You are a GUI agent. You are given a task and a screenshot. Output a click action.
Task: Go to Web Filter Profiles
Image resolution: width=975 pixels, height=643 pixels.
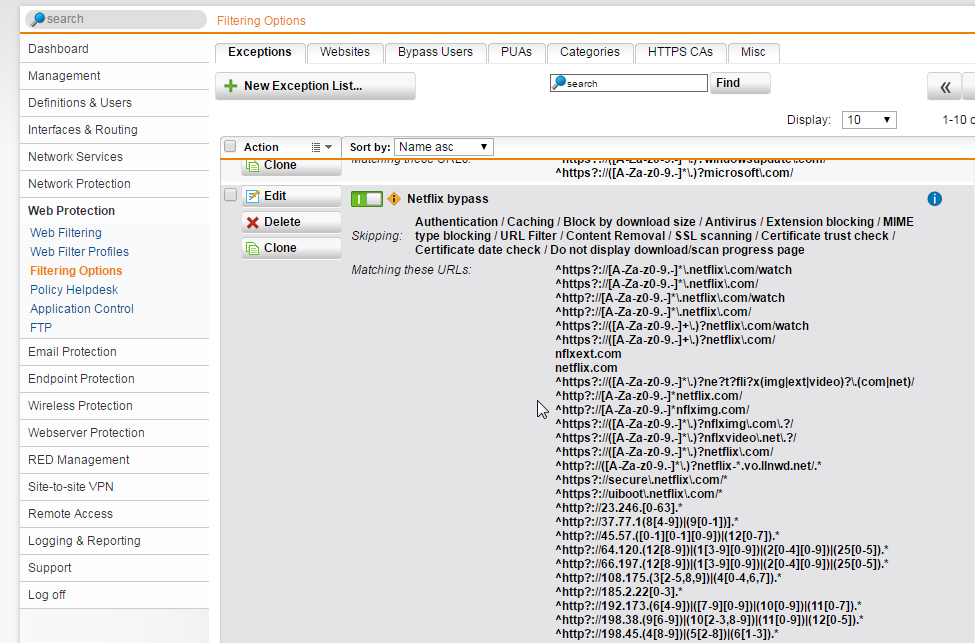click(x=80, y=252)
